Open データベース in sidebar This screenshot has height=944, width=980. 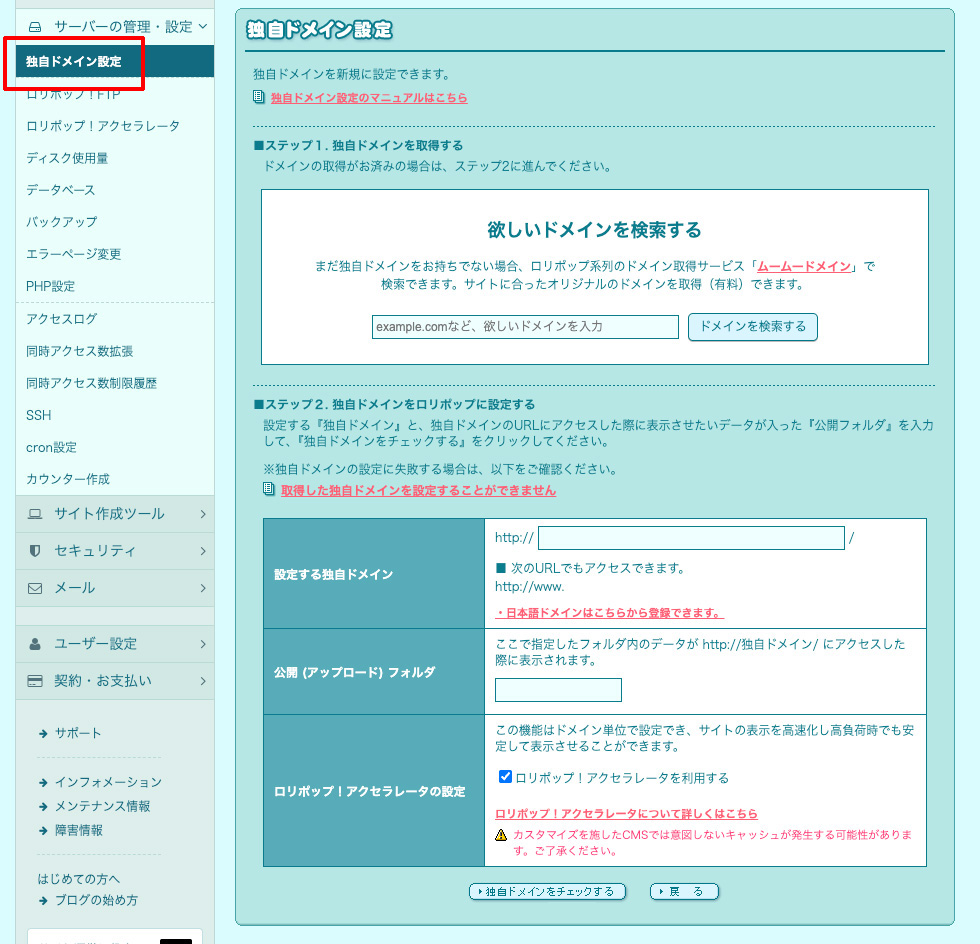click(61, 190)
